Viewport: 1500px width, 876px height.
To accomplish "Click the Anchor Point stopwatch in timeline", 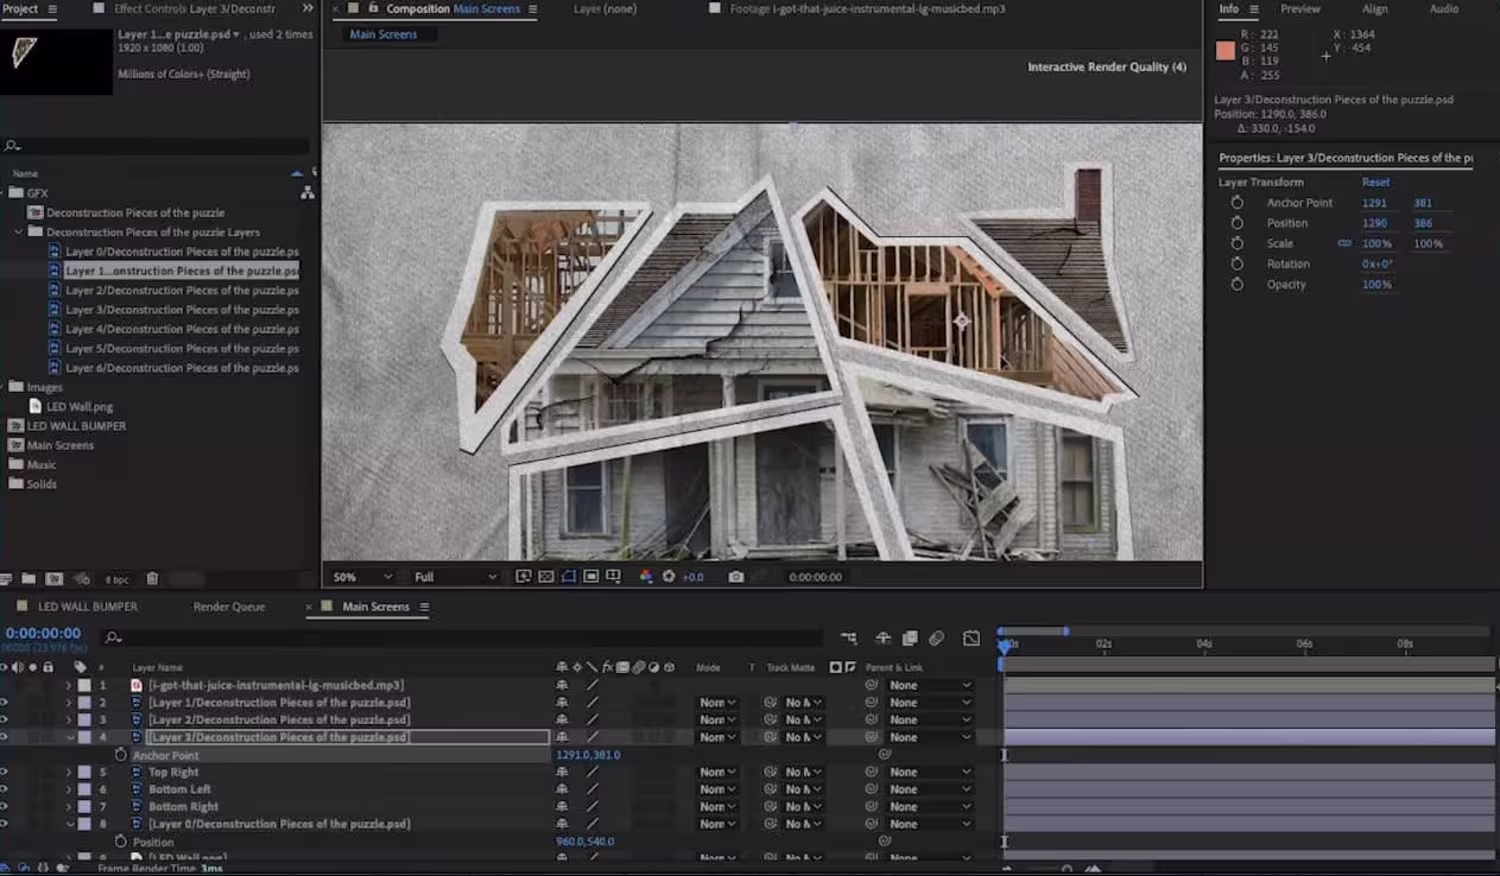I will pyautogui.click(x=121, y=755).
